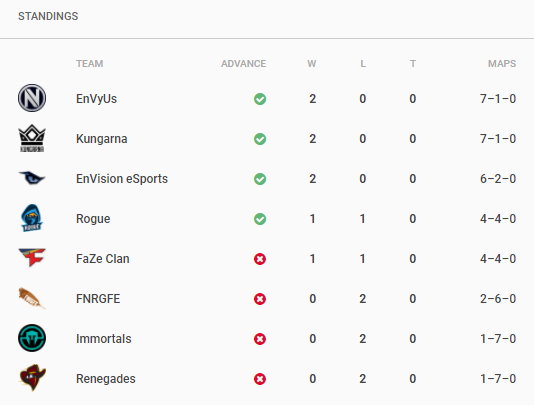Click the STANDINGS section title

48,16
